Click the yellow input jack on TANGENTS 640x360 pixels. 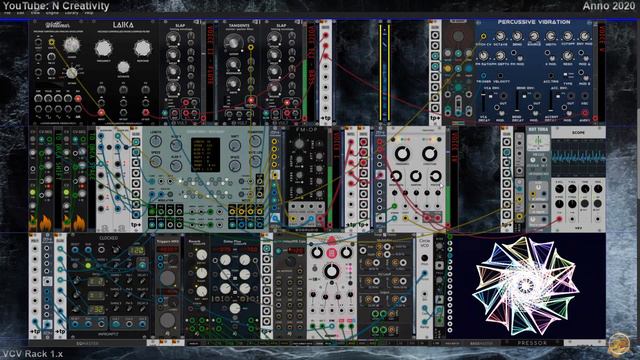point(251,48)
